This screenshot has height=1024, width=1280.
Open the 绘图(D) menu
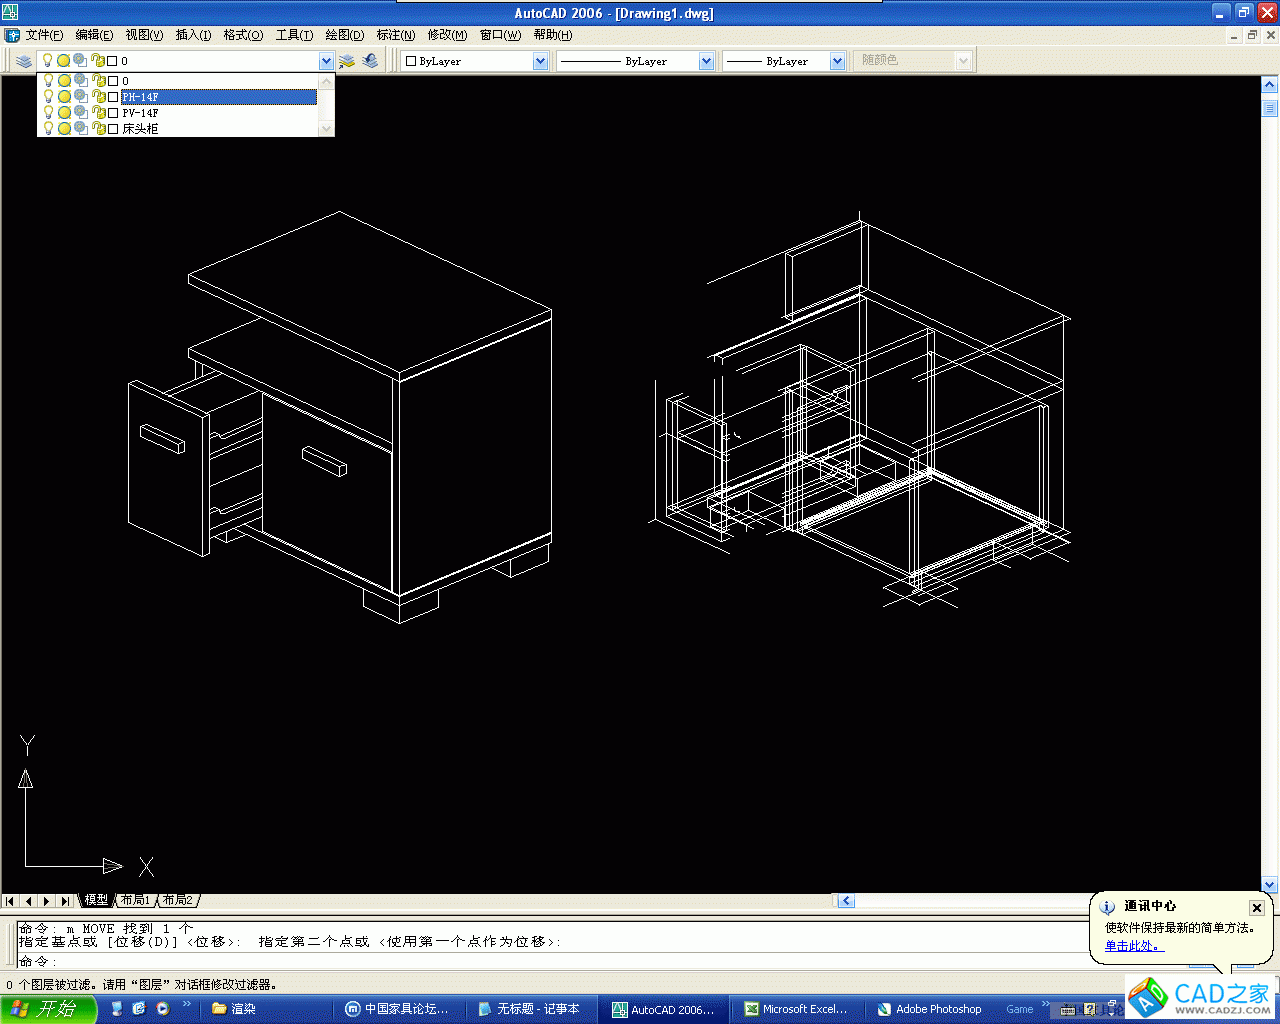344,35
